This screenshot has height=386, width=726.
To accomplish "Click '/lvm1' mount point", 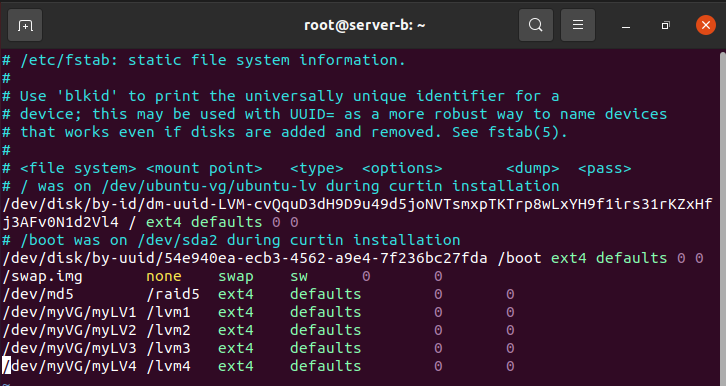I will (x=169, y=312).
